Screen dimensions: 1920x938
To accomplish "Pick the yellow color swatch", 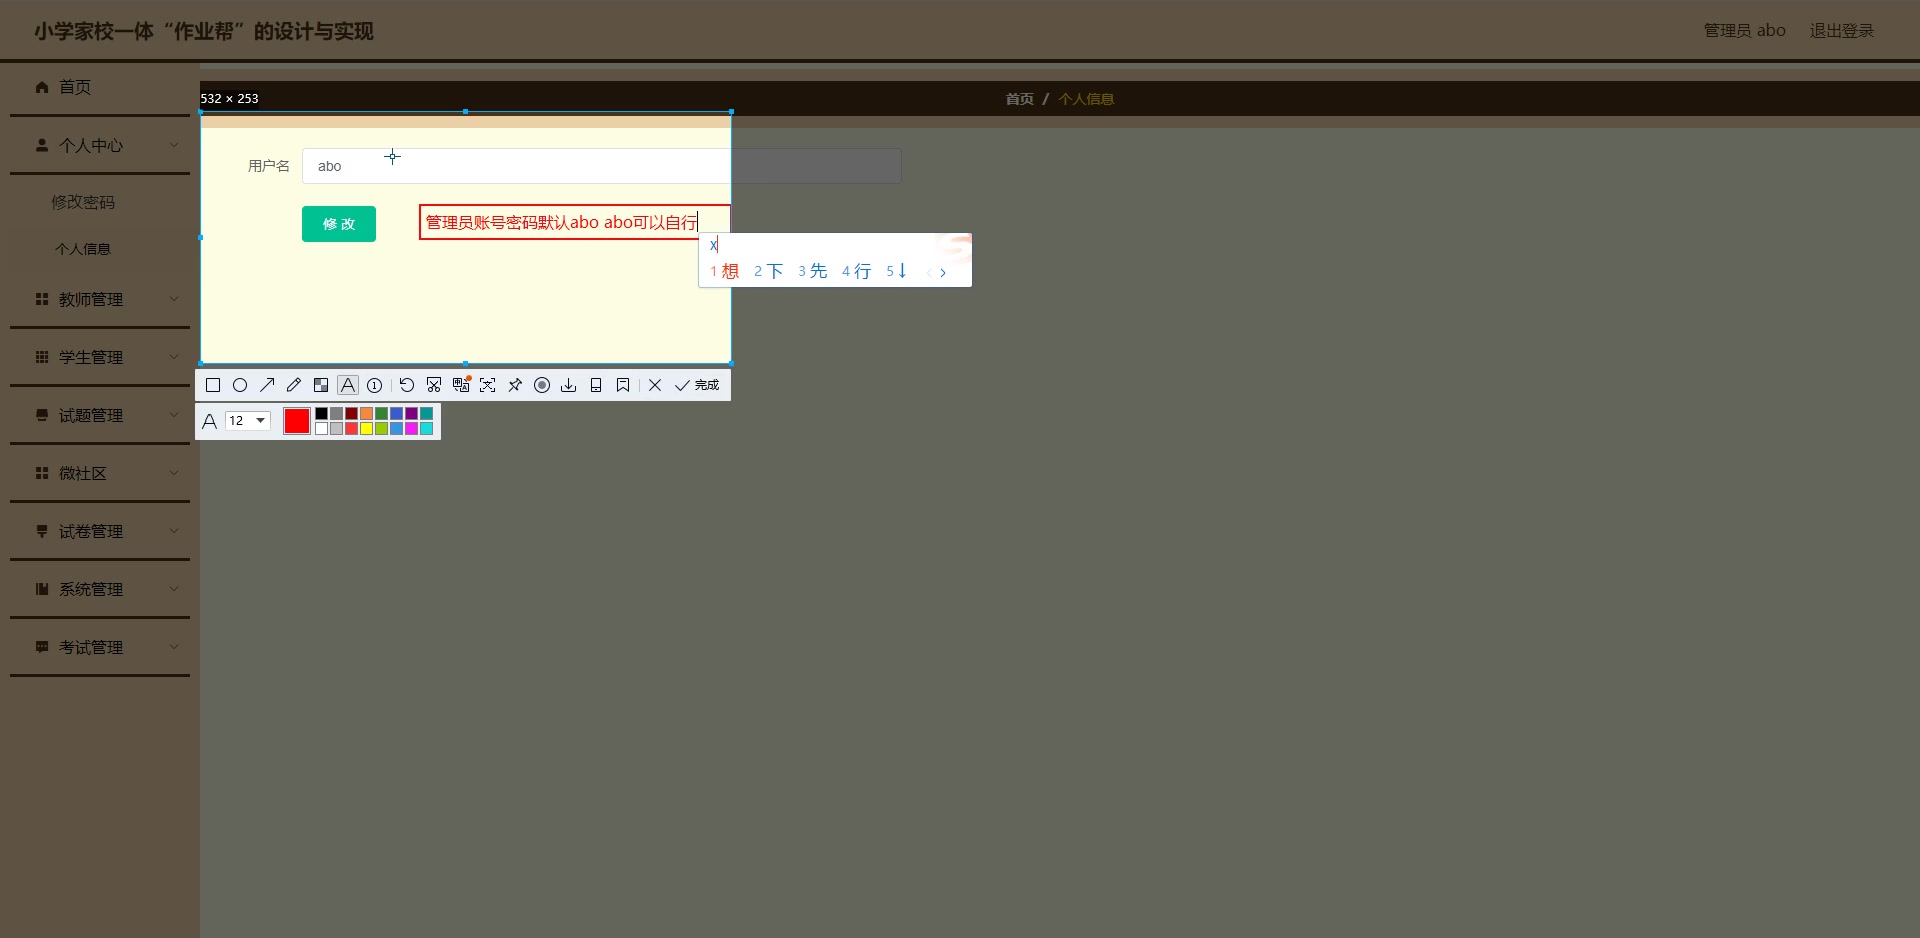I will (366, 428).
